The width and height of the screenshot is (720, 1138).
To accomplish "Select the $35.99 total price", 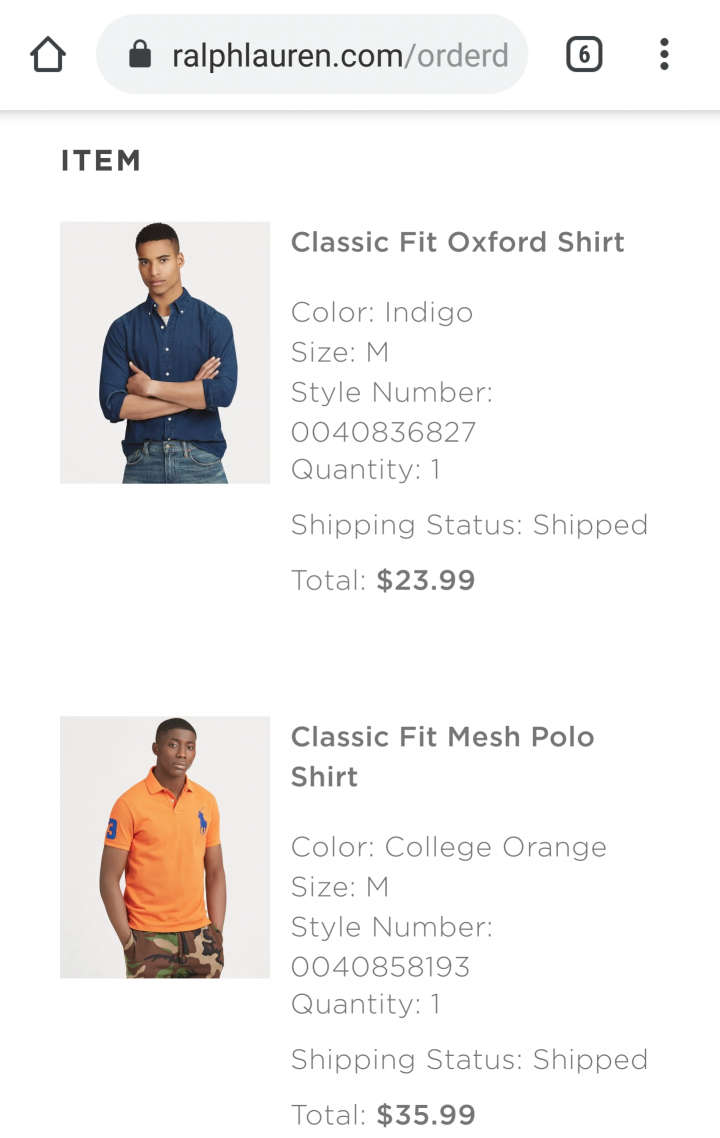I will tap(425, 1115).
